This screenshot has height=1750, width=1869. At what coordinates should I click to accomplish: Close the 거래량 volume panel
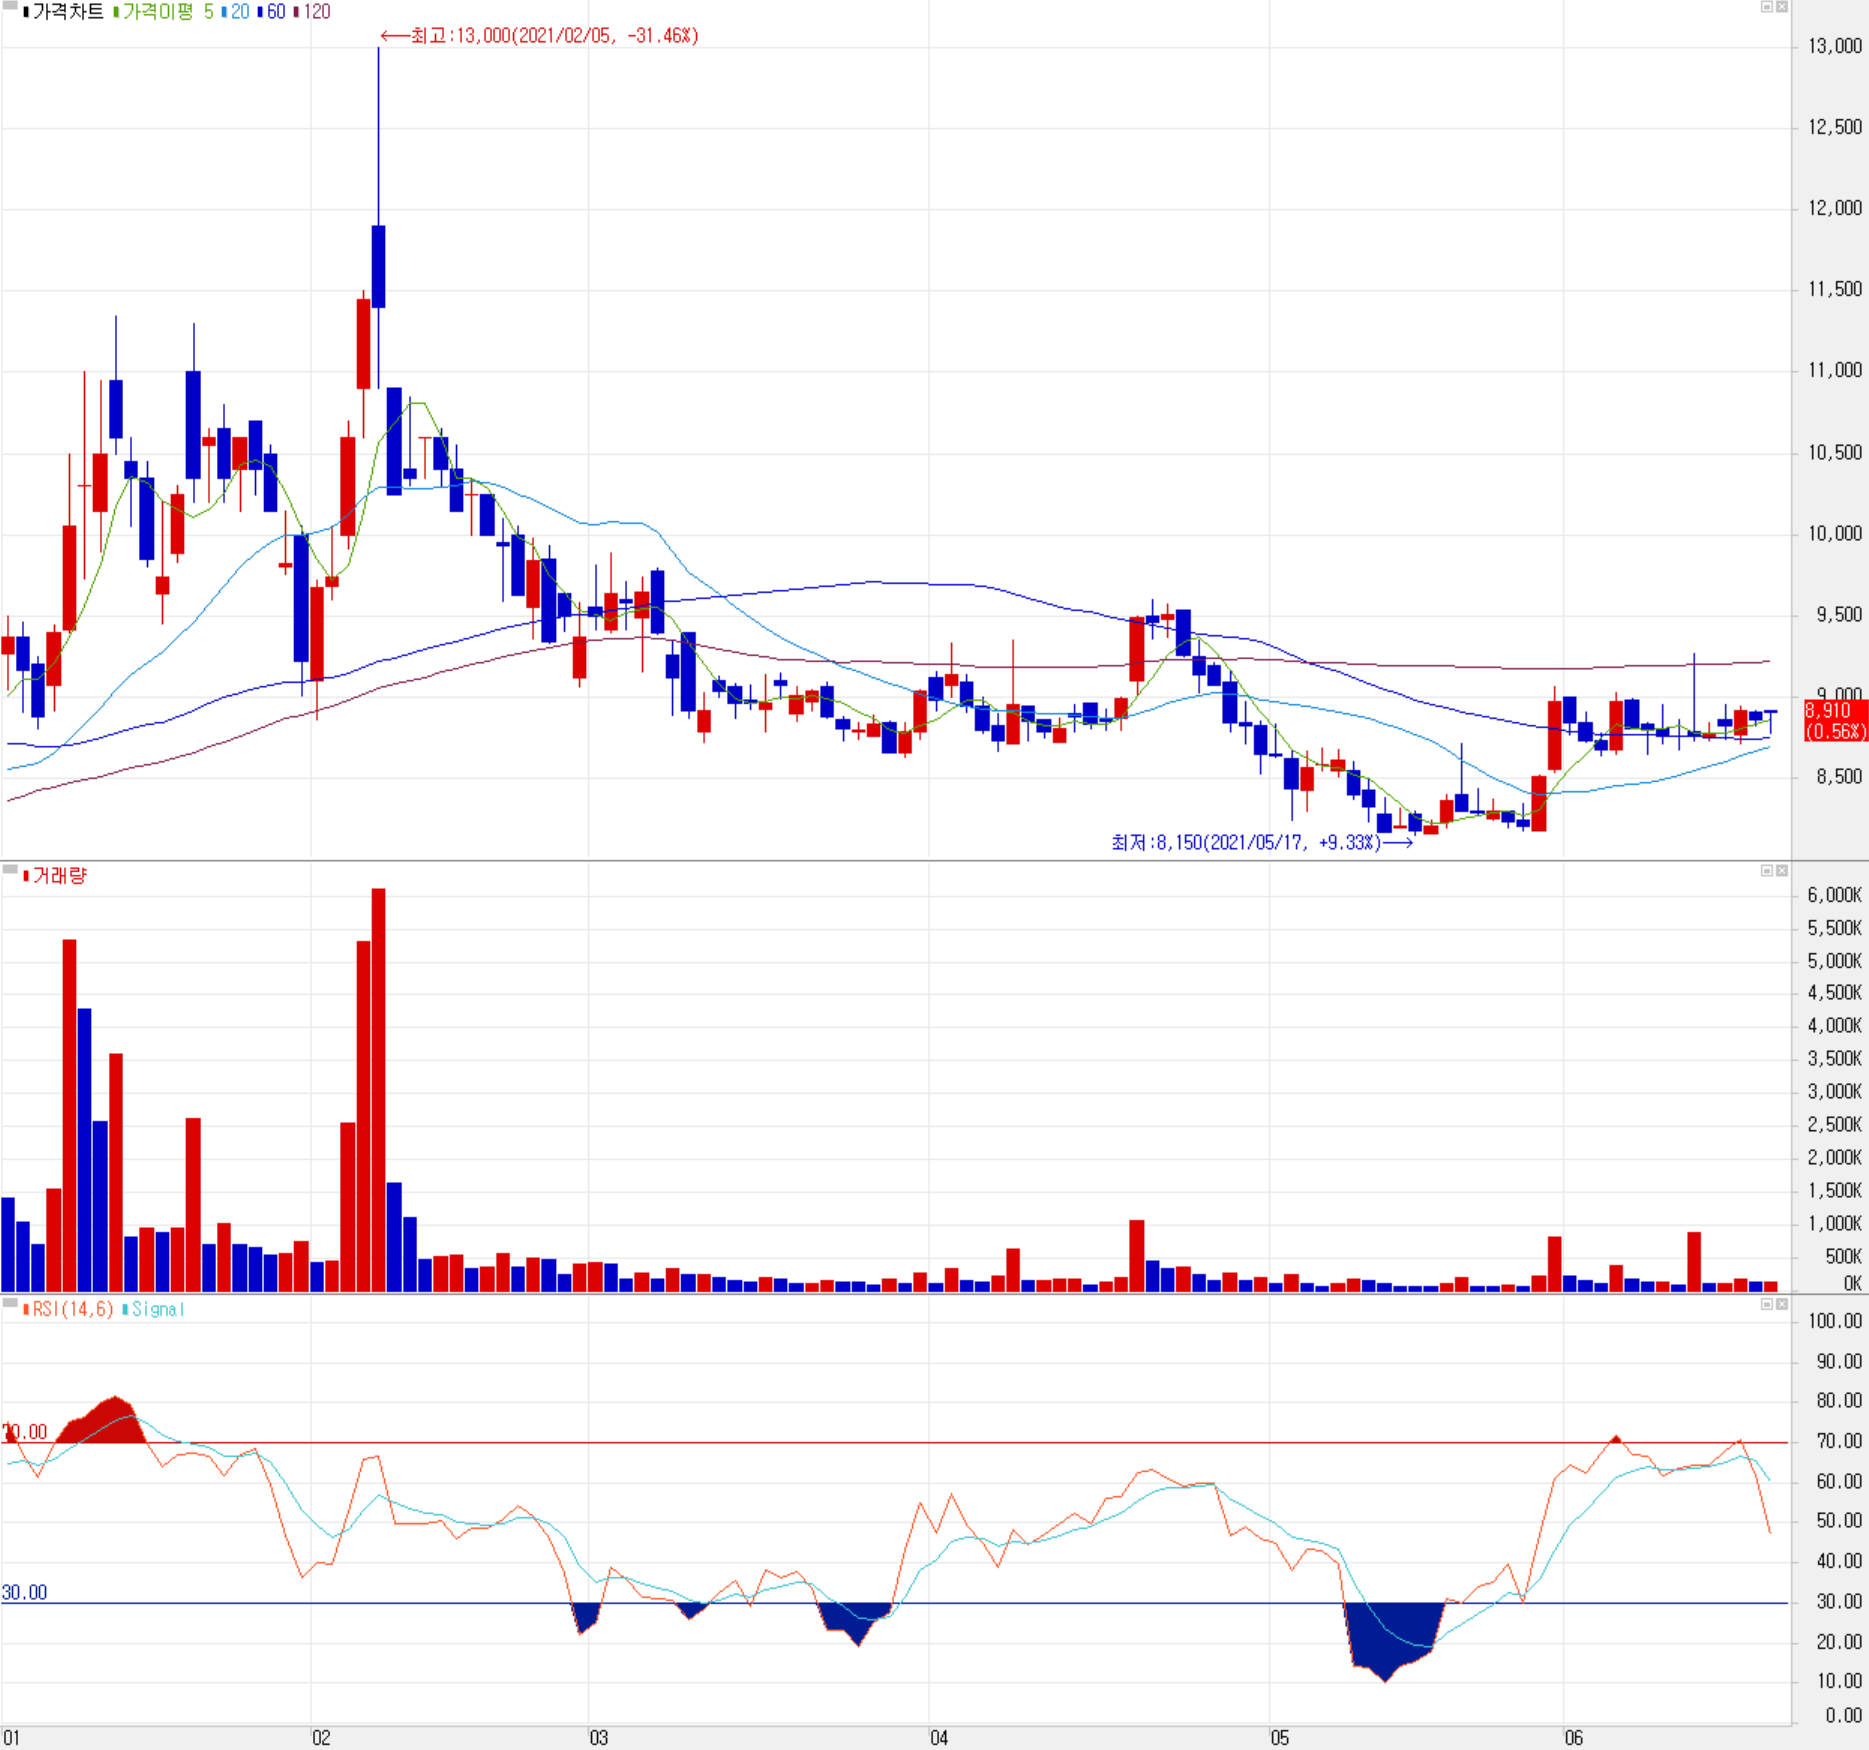pos(1782,871)
